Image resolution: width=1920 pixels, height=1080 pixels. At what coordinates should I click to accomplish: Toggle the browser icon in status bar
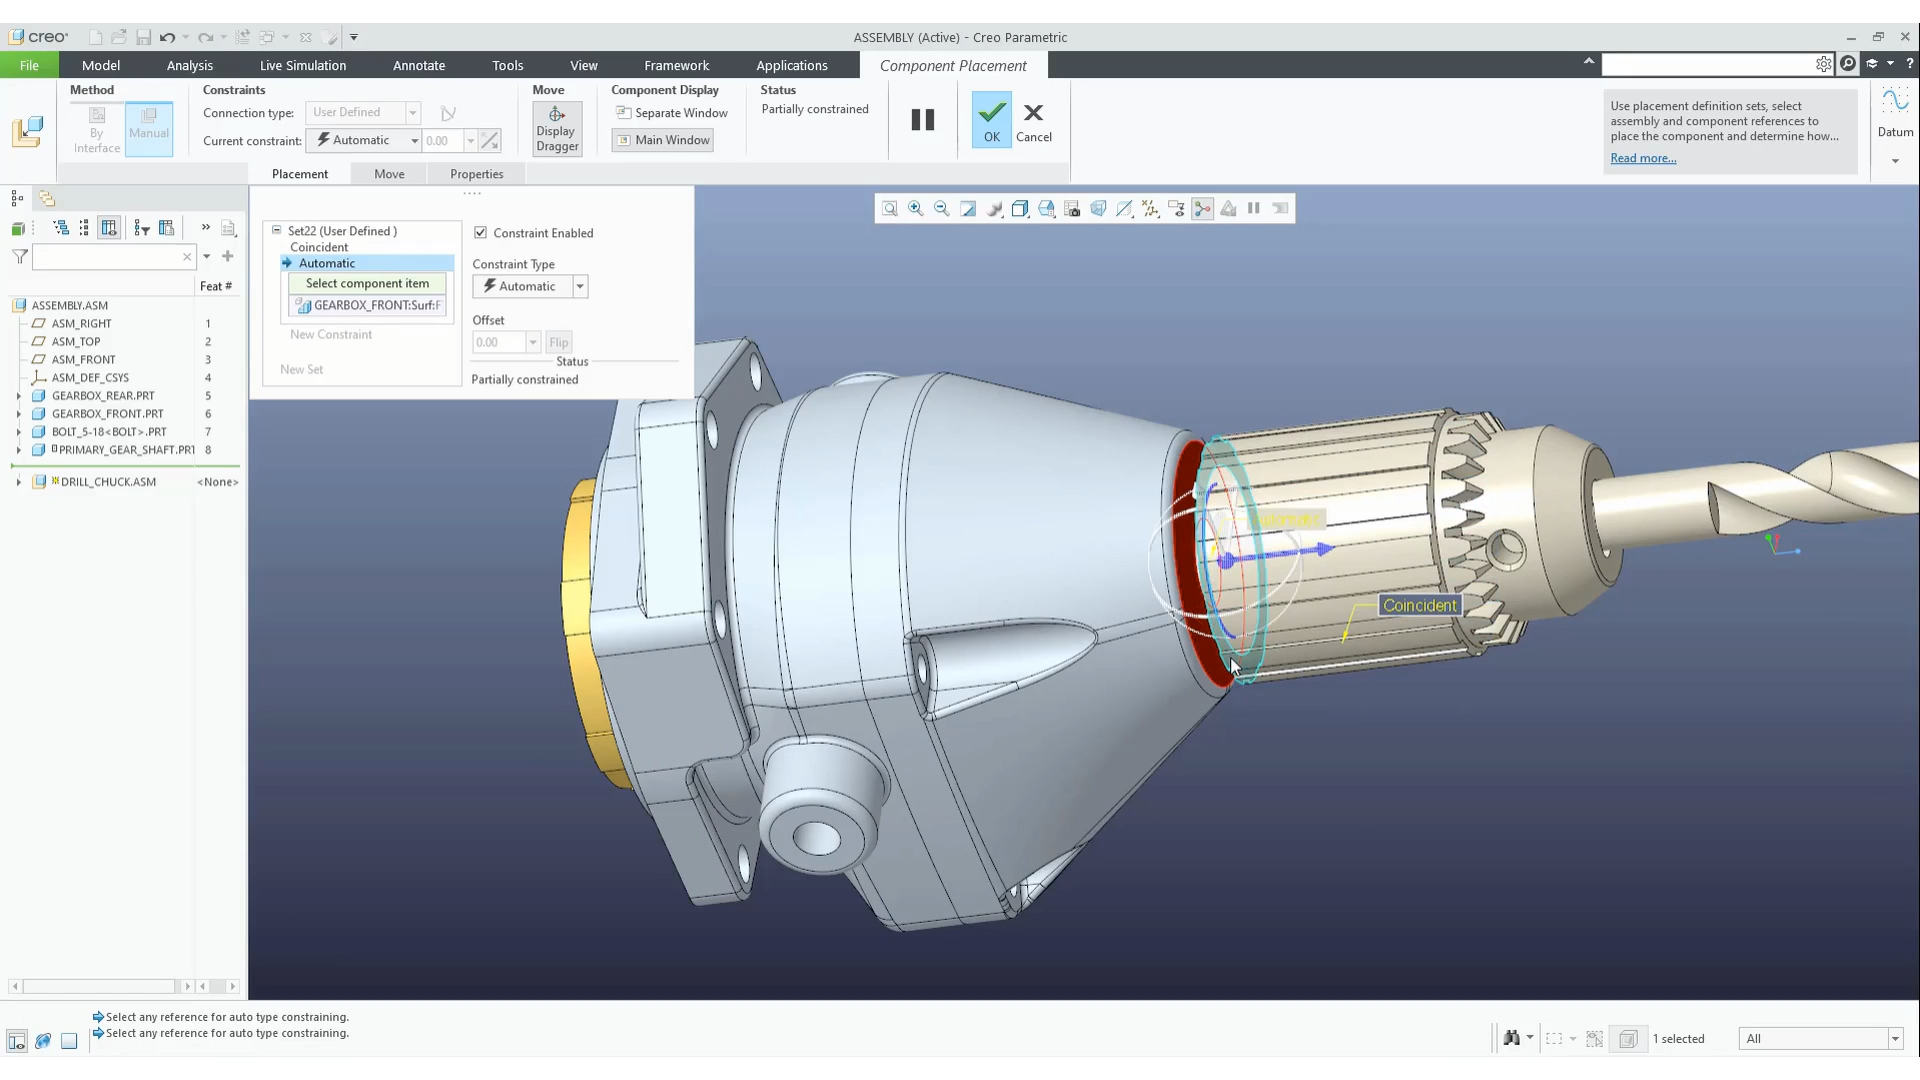[x=43, y=1041]
